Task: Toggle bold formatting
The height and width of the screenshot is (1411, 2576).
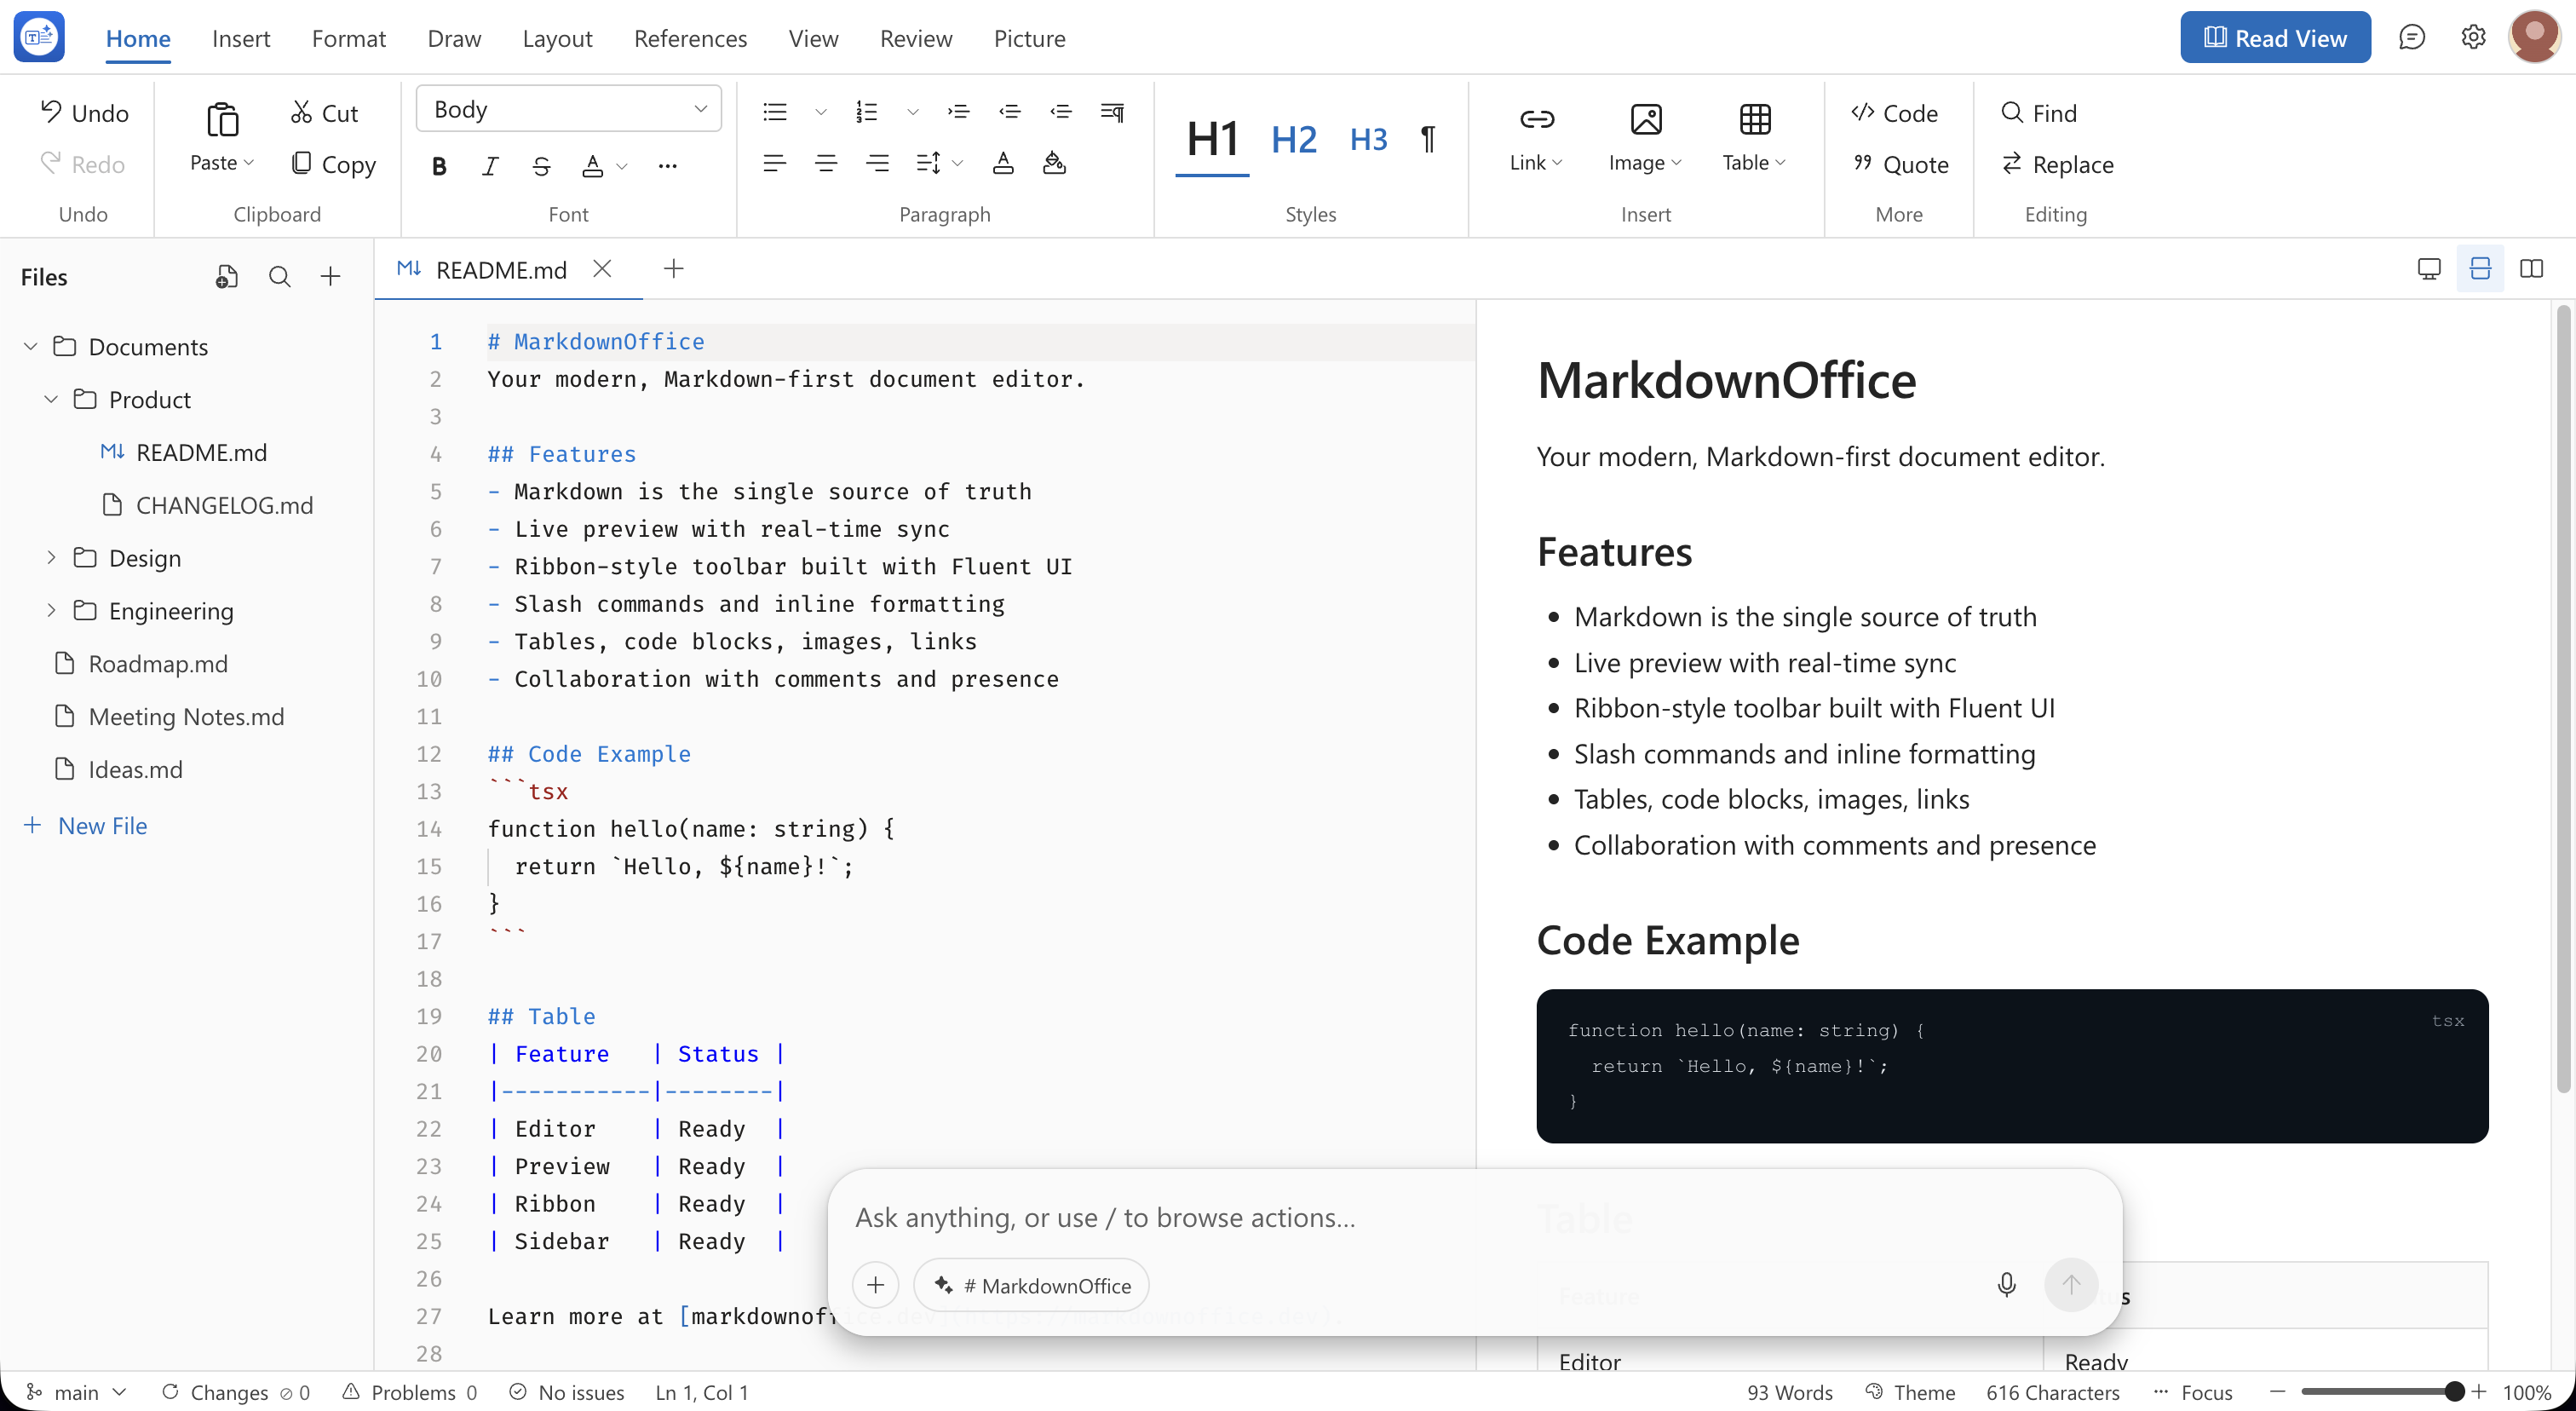Action: click(439, 165)
